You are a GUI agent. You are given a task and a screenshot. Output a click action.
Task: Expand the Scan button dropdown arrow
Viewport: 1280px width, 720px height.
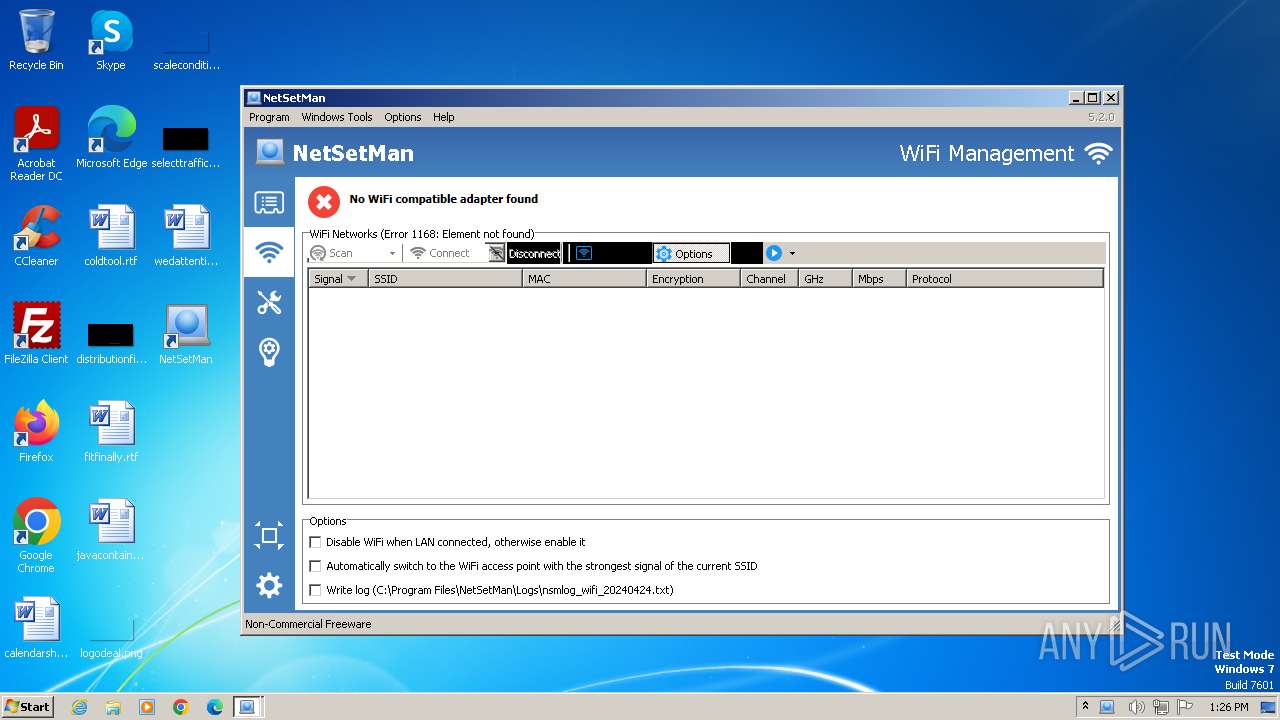click(392, 254)
